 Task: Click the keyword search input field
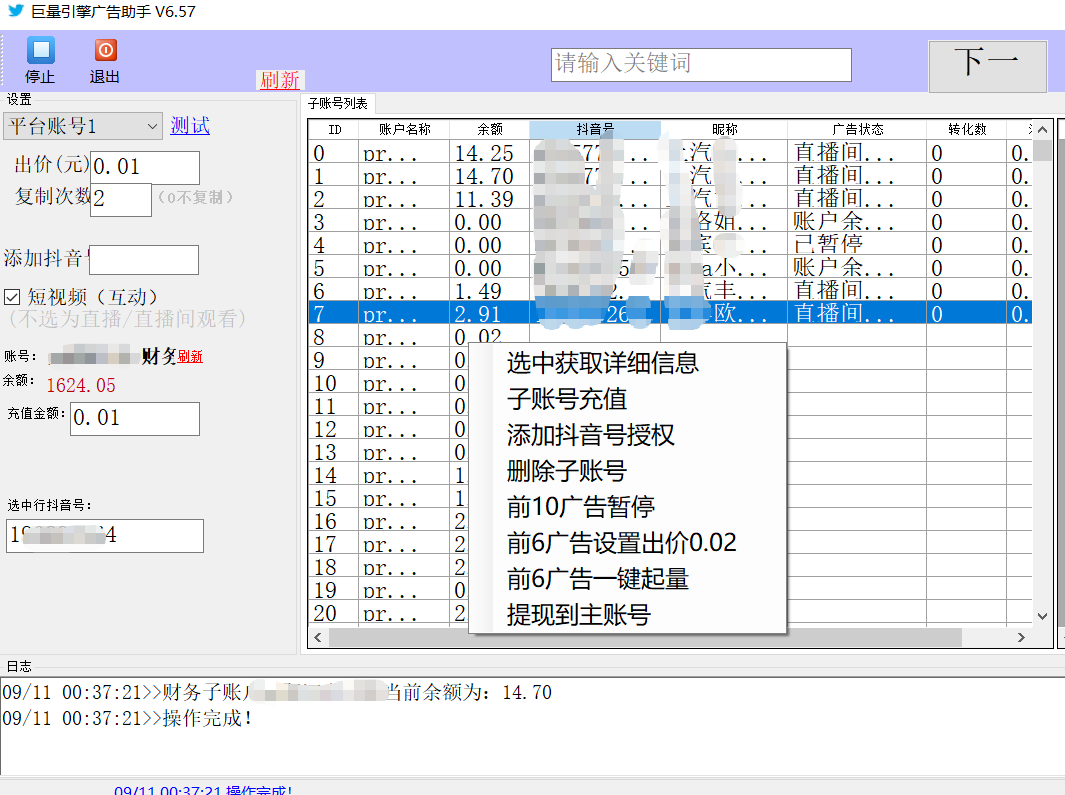701,64
